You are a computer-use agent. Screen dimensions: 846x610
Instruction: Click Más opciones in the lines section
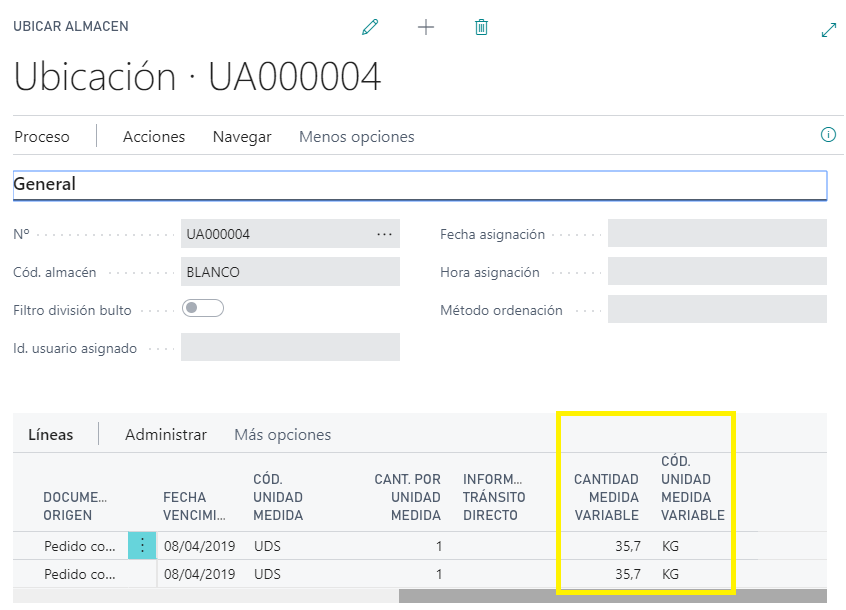(x=283, y=434)
